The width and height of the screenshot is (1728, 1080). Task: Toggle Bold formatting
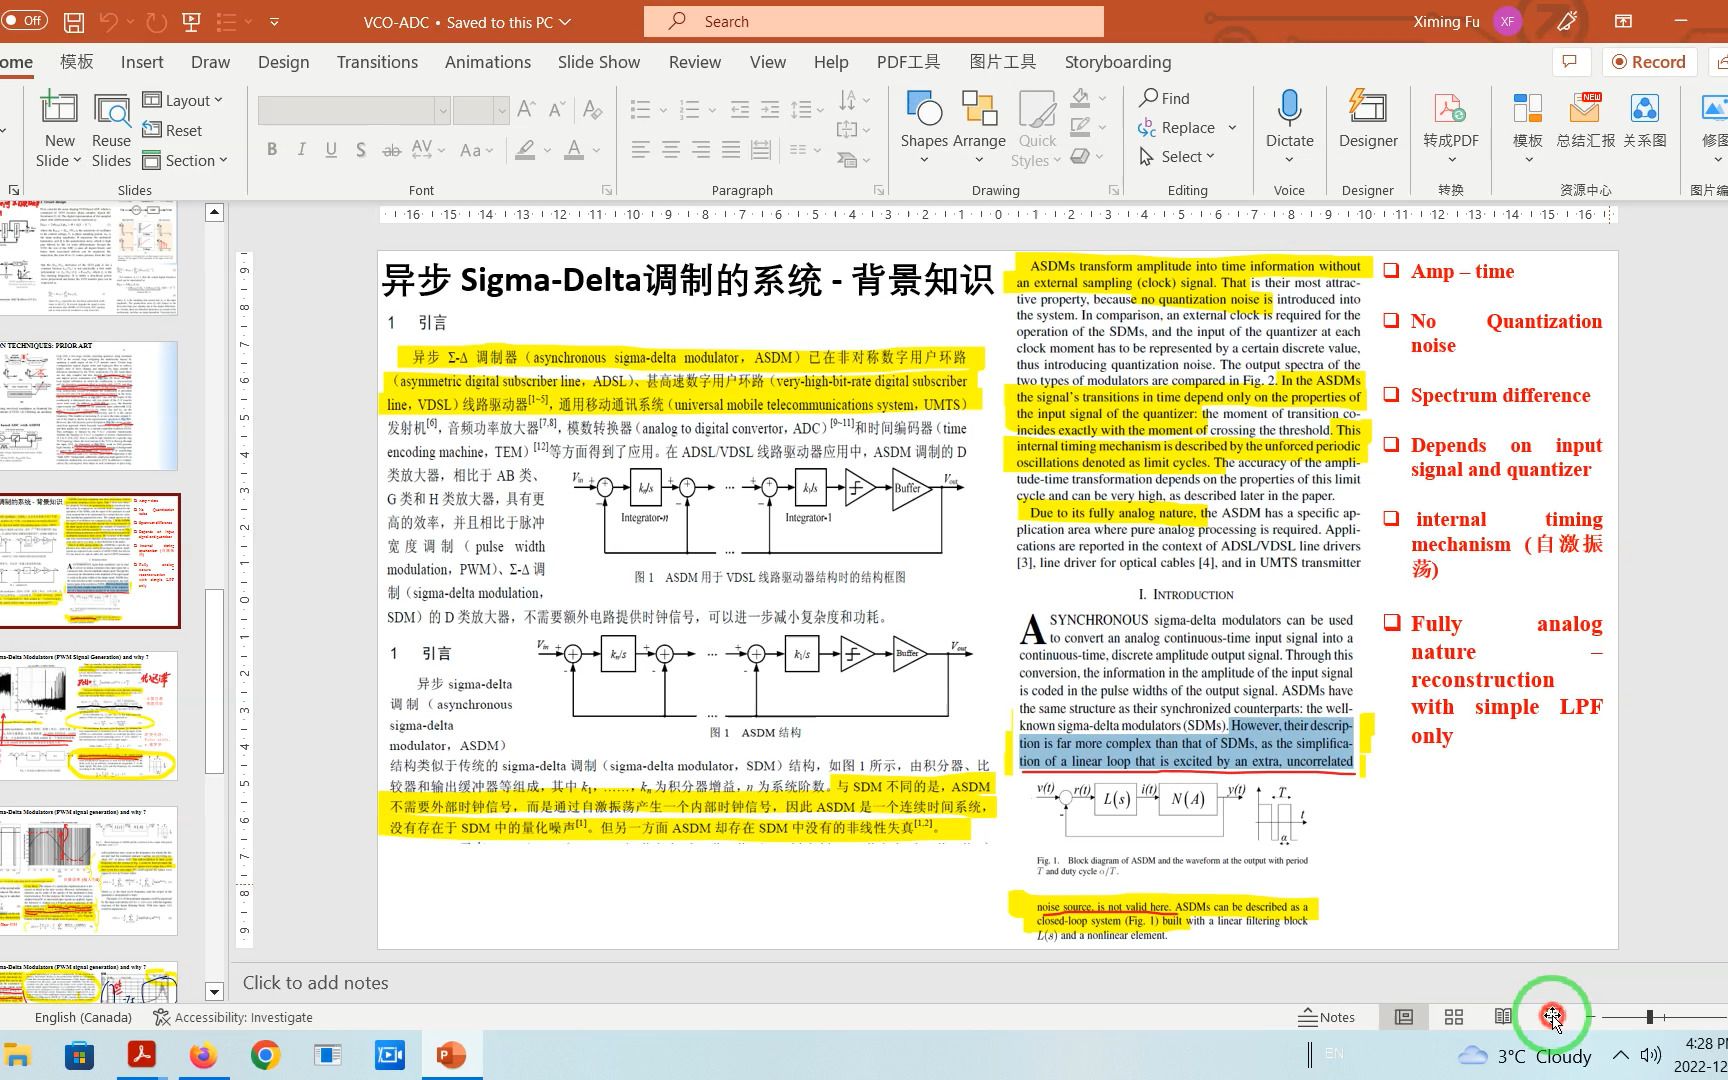coord(272,149)
